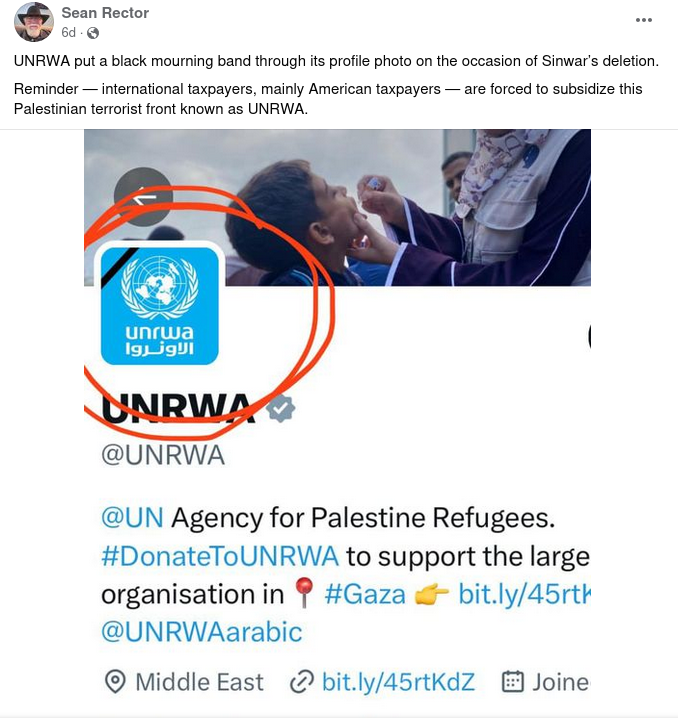Click the red pushpin emoji icon
678x718 pixels.
pyautogui.click(x=304, y=593)
